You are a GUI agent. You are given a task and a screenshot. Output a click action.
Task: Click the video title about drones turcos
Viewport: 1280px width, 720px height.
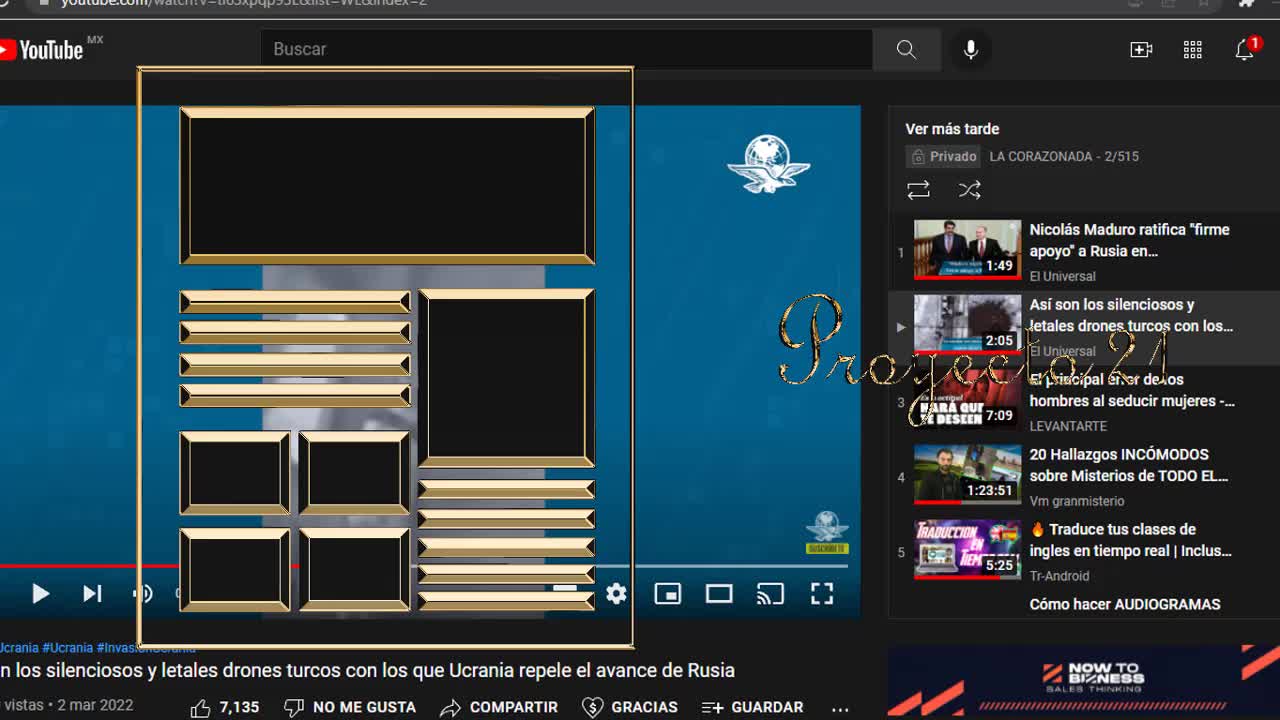pyautogui.click(x=367, y=670)
